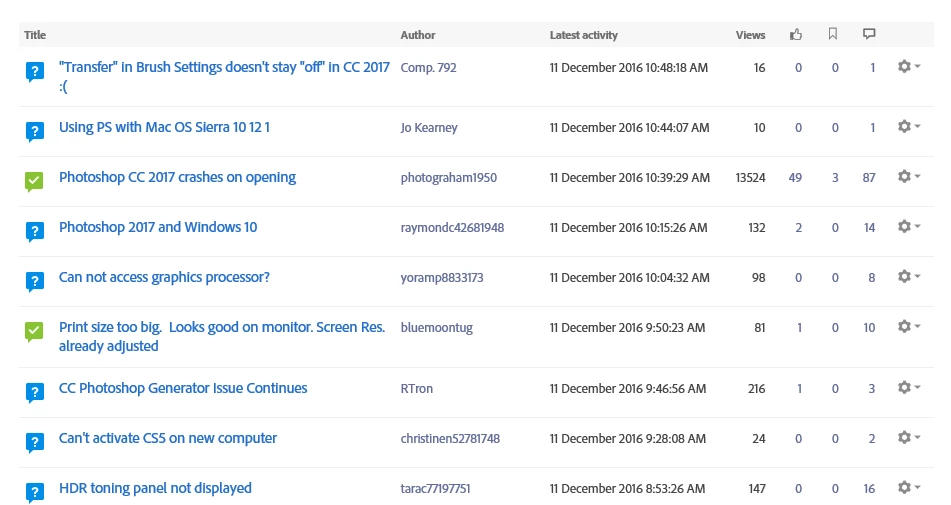Click the 13524 views count cell

(750, 178)
